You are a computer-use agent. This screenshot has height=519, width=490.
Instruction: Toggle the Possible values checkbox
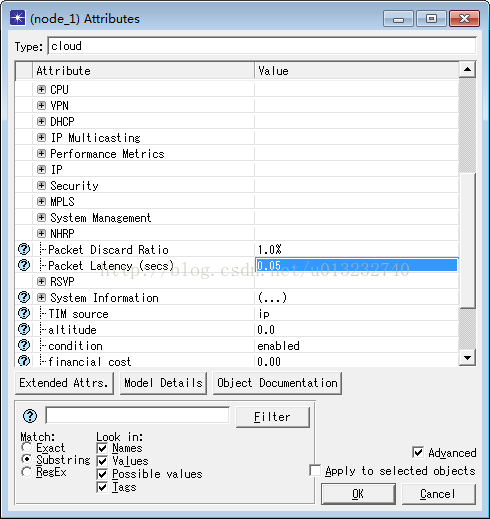click(x=102, y=474)
